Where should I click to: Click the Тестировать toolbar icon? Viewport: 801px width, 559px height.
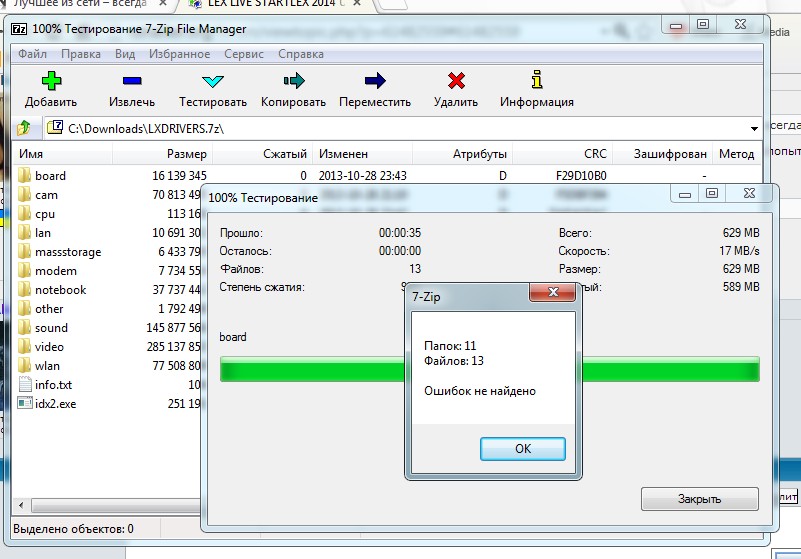[213, 81]
